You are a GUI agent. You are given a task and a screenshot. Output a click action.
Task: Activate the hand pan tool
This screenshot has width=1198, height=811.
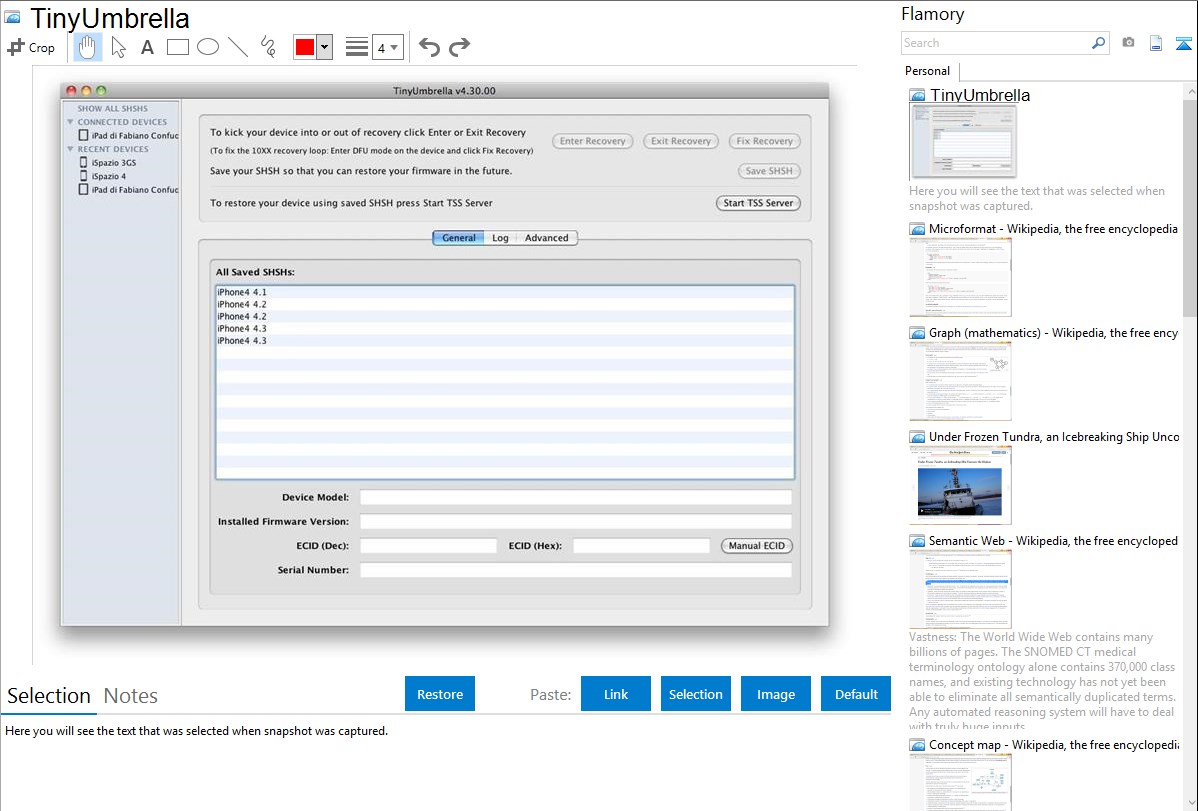pyautogui.click(x=87, y=47)
